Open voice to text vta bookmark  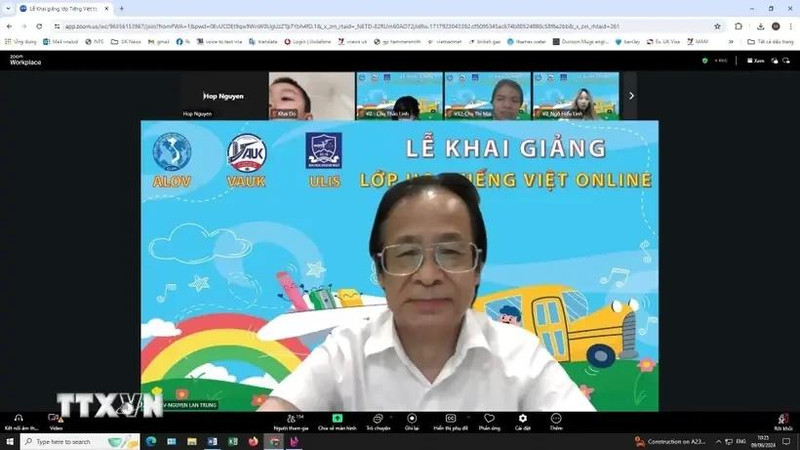[219, 42]
